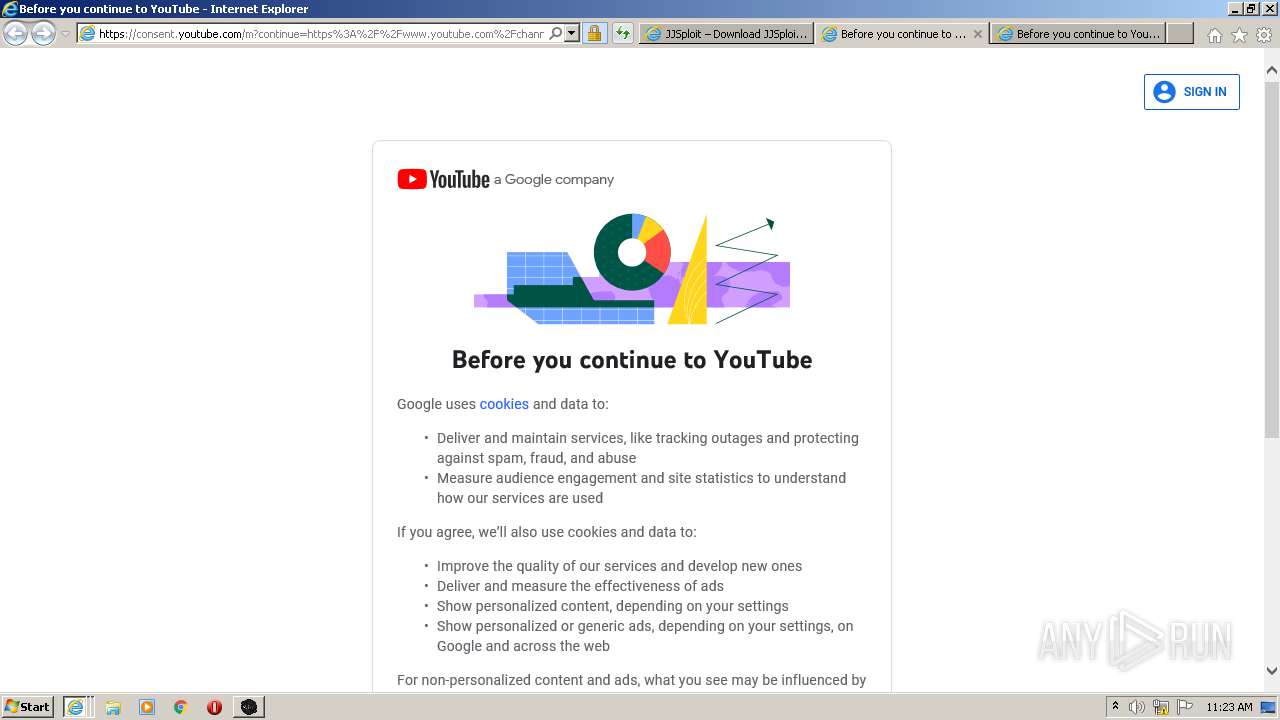This screenshot has width=1280, height=720.
Task: Show hidden tray icons arrow
Action: (x=1115, y=707)
